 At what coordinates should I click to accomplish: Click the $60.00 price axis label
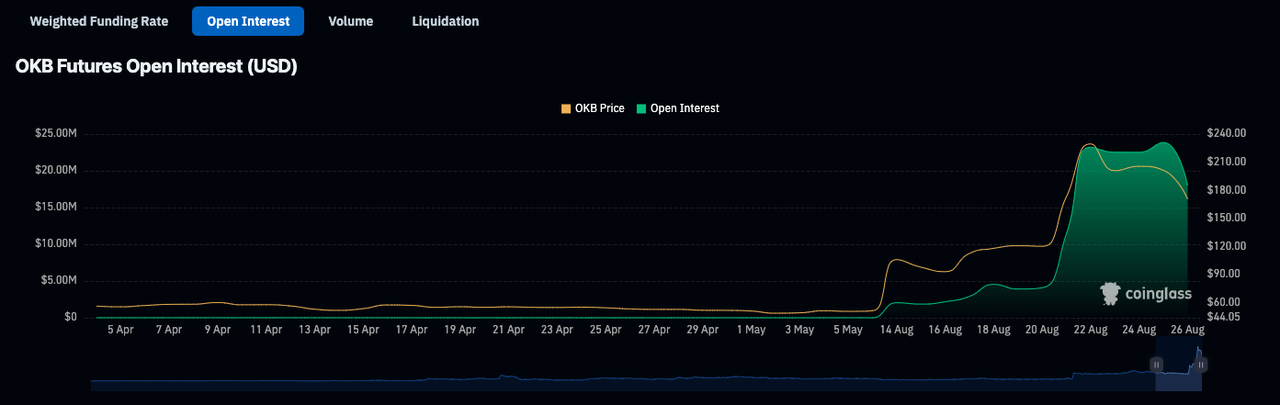coord(1222,301)
